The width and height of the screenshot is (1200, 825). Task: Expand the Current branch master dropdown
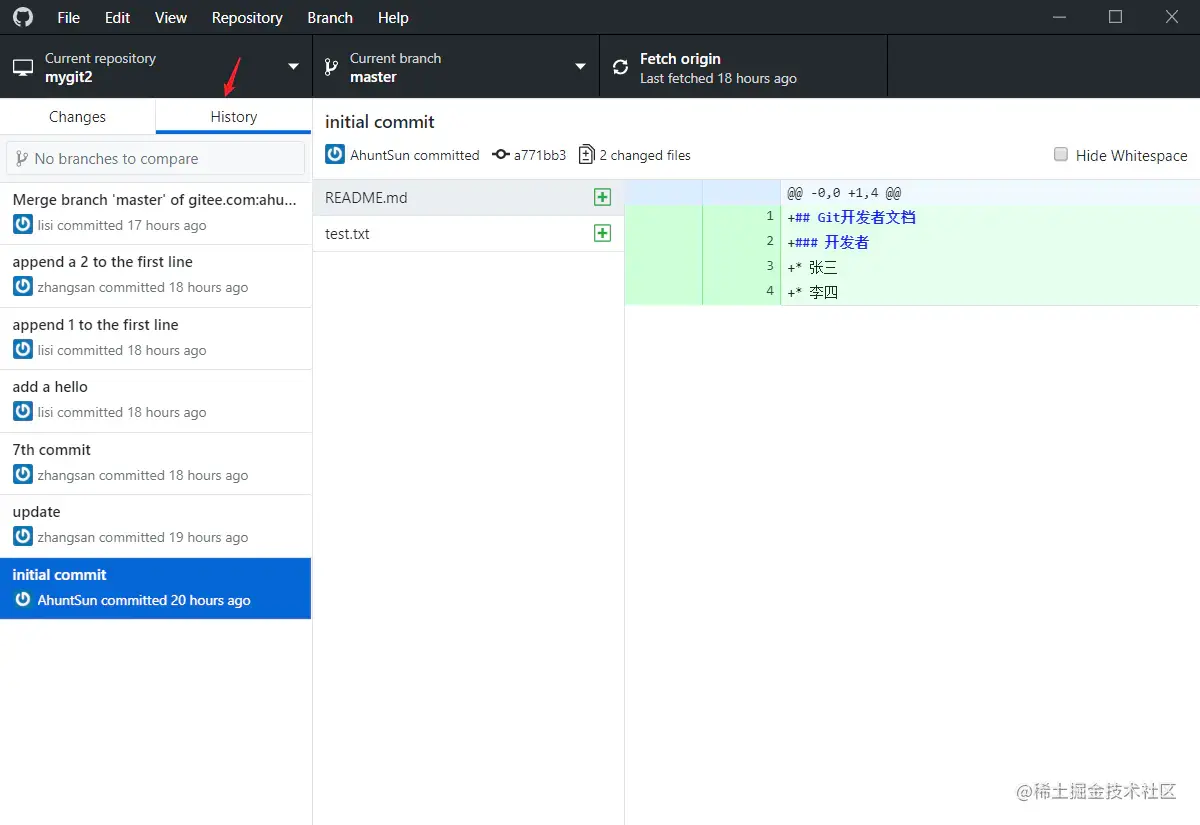(456, 67)
